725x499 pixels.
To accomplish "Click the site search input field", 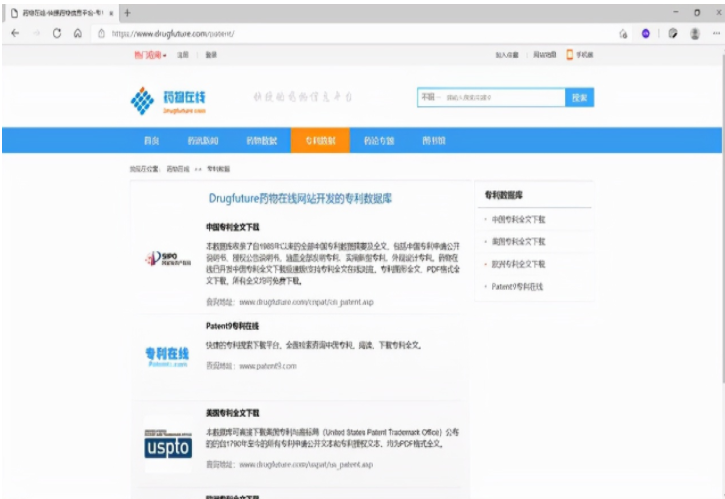I will click(x=502, y=97).
